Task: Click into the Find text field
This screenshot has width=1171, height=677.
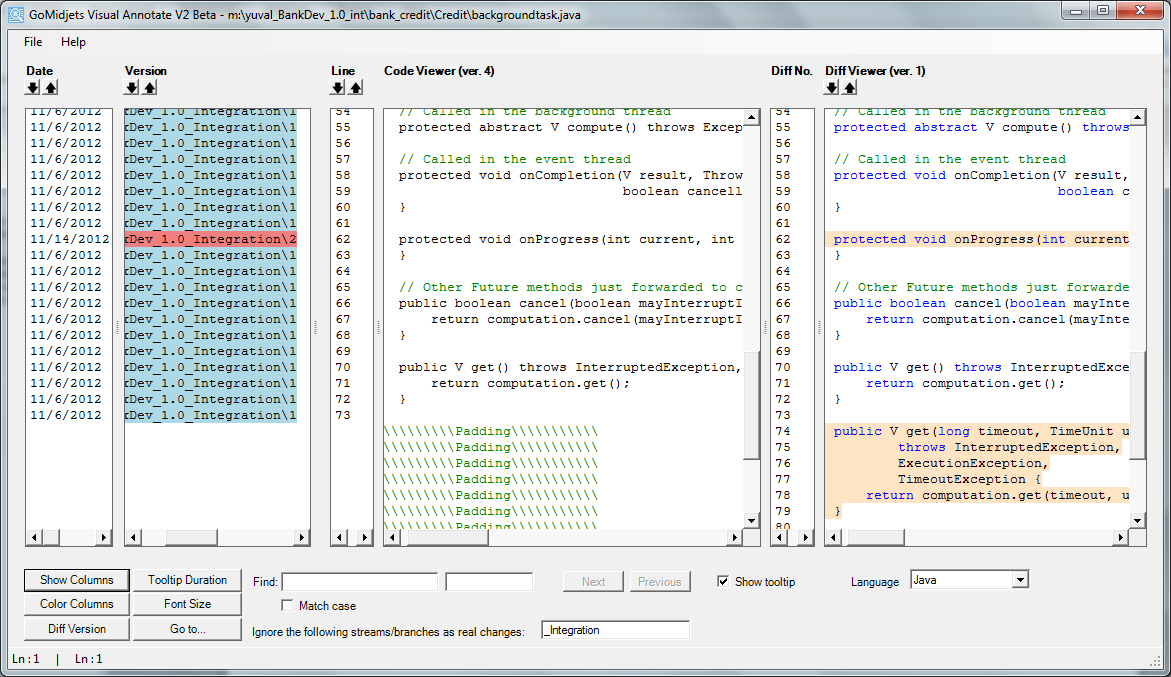Action: pyautogui.click(x=359, y=582)
